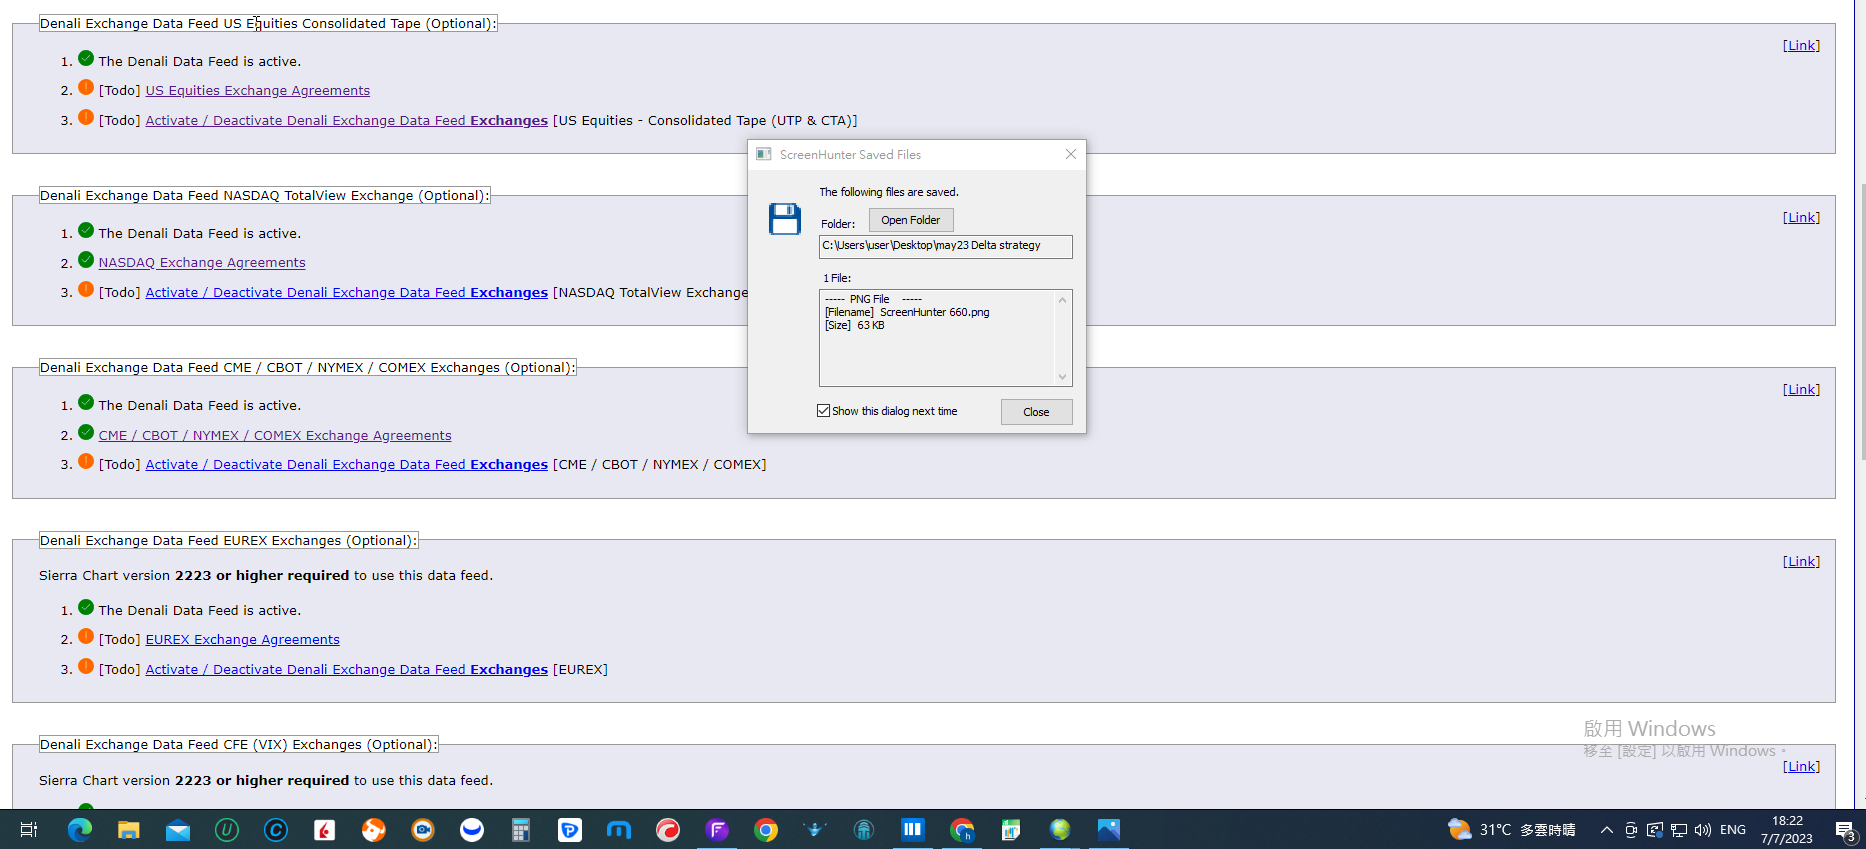The width and height of the screenshot is (1866, 849).
Task: Open the blue bird taskbar app
Action: (815, 829)
